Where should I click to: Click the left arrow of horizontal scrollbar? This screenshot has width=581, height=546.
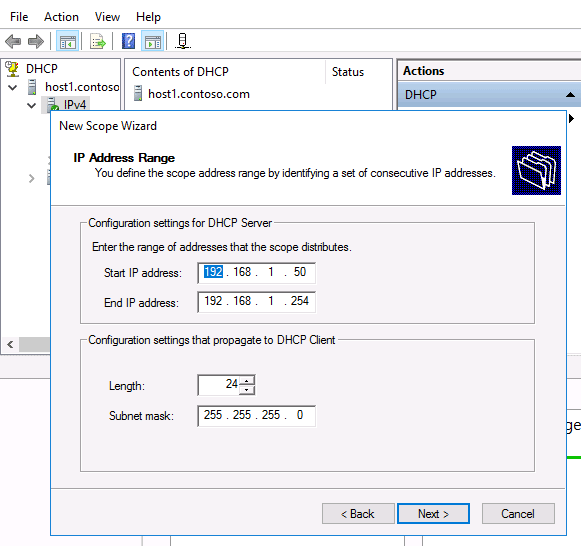10,344
